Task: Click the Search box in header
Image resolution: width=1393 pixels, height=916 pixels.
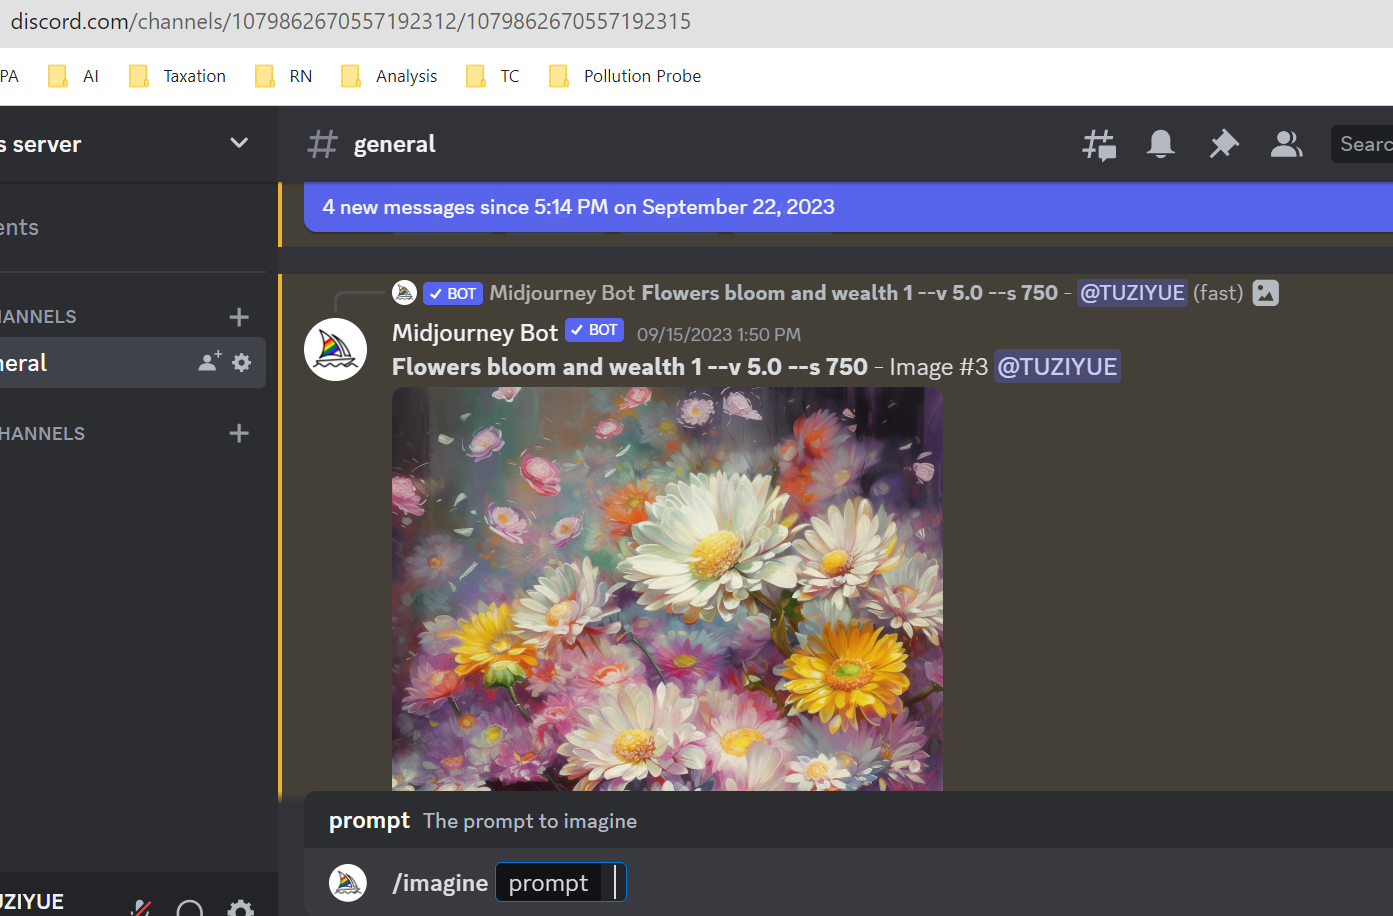Action: (1362, 144)
